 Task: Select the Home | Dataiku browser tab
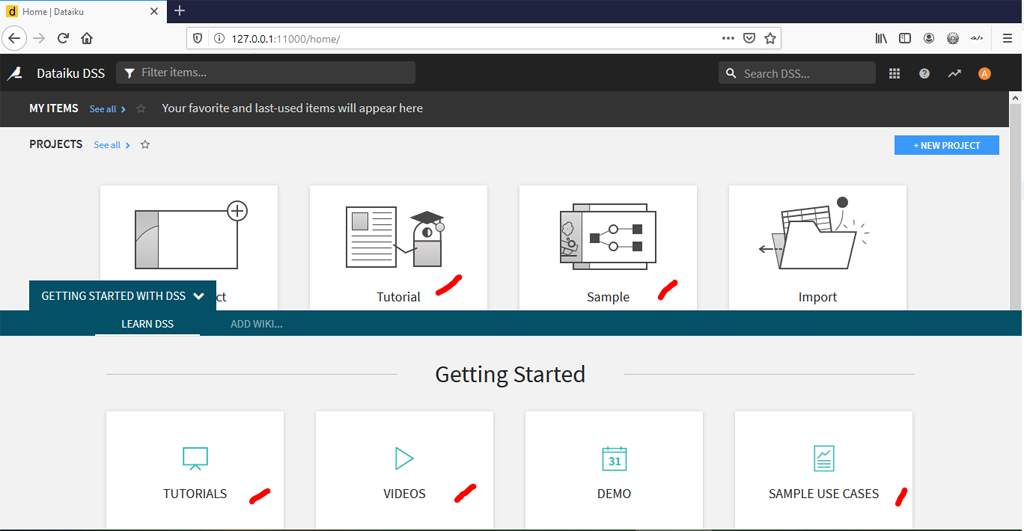click(x=83, y=12)
